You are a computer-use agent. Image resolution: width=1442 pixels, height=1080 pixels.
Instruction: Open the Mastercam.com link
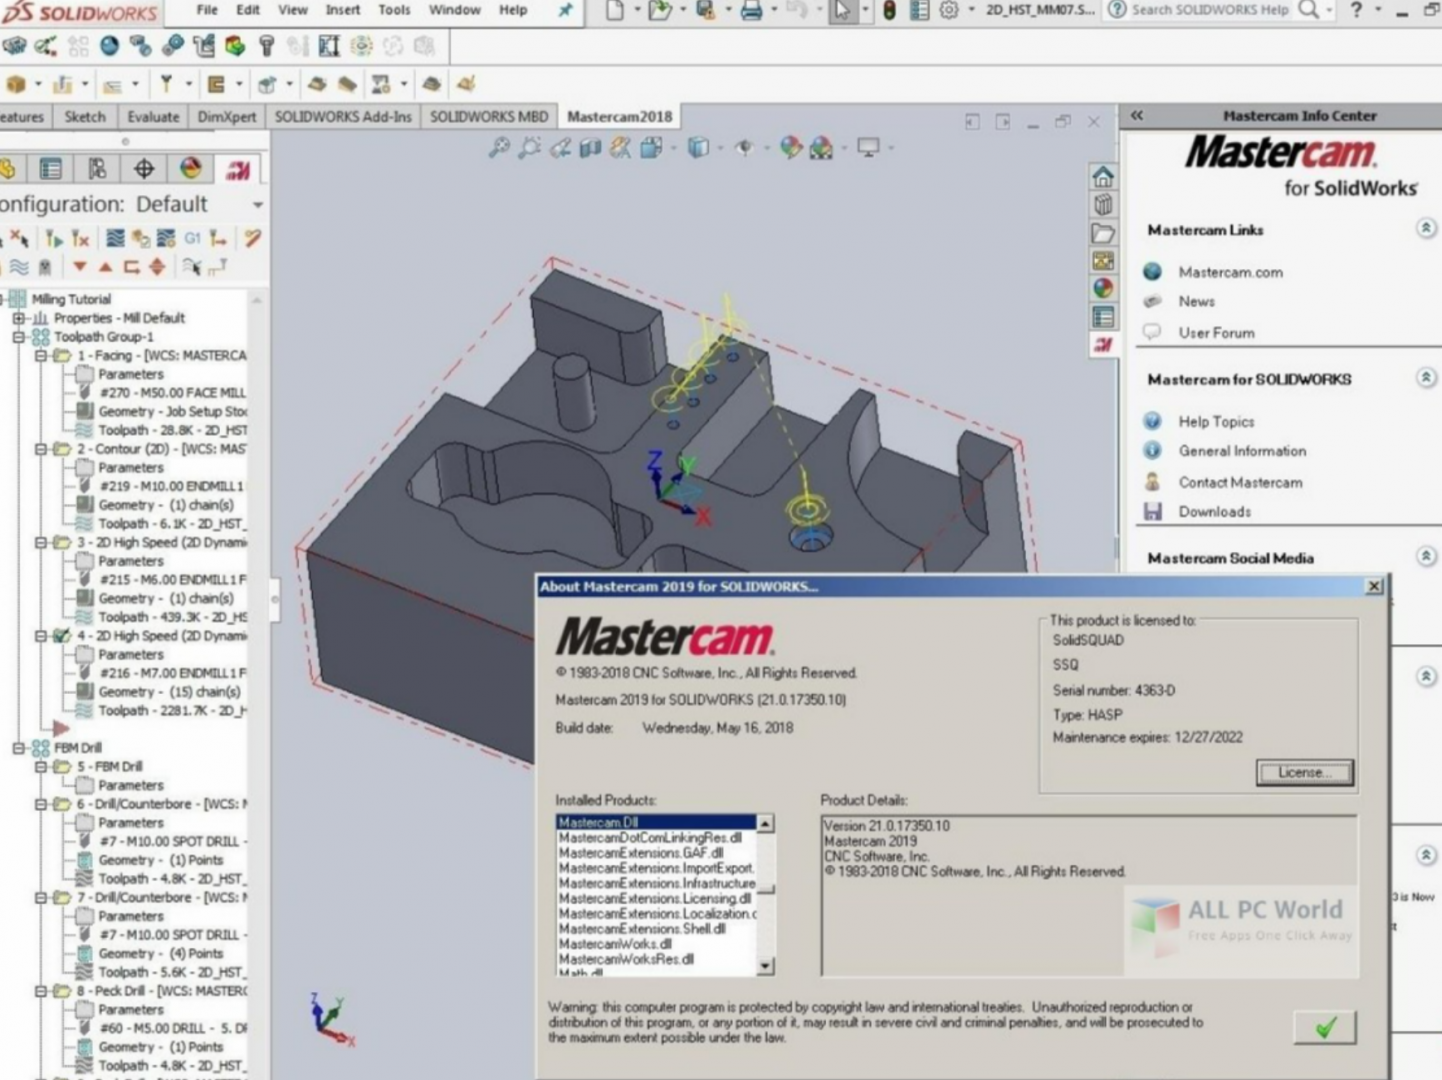coord(1230,272)
